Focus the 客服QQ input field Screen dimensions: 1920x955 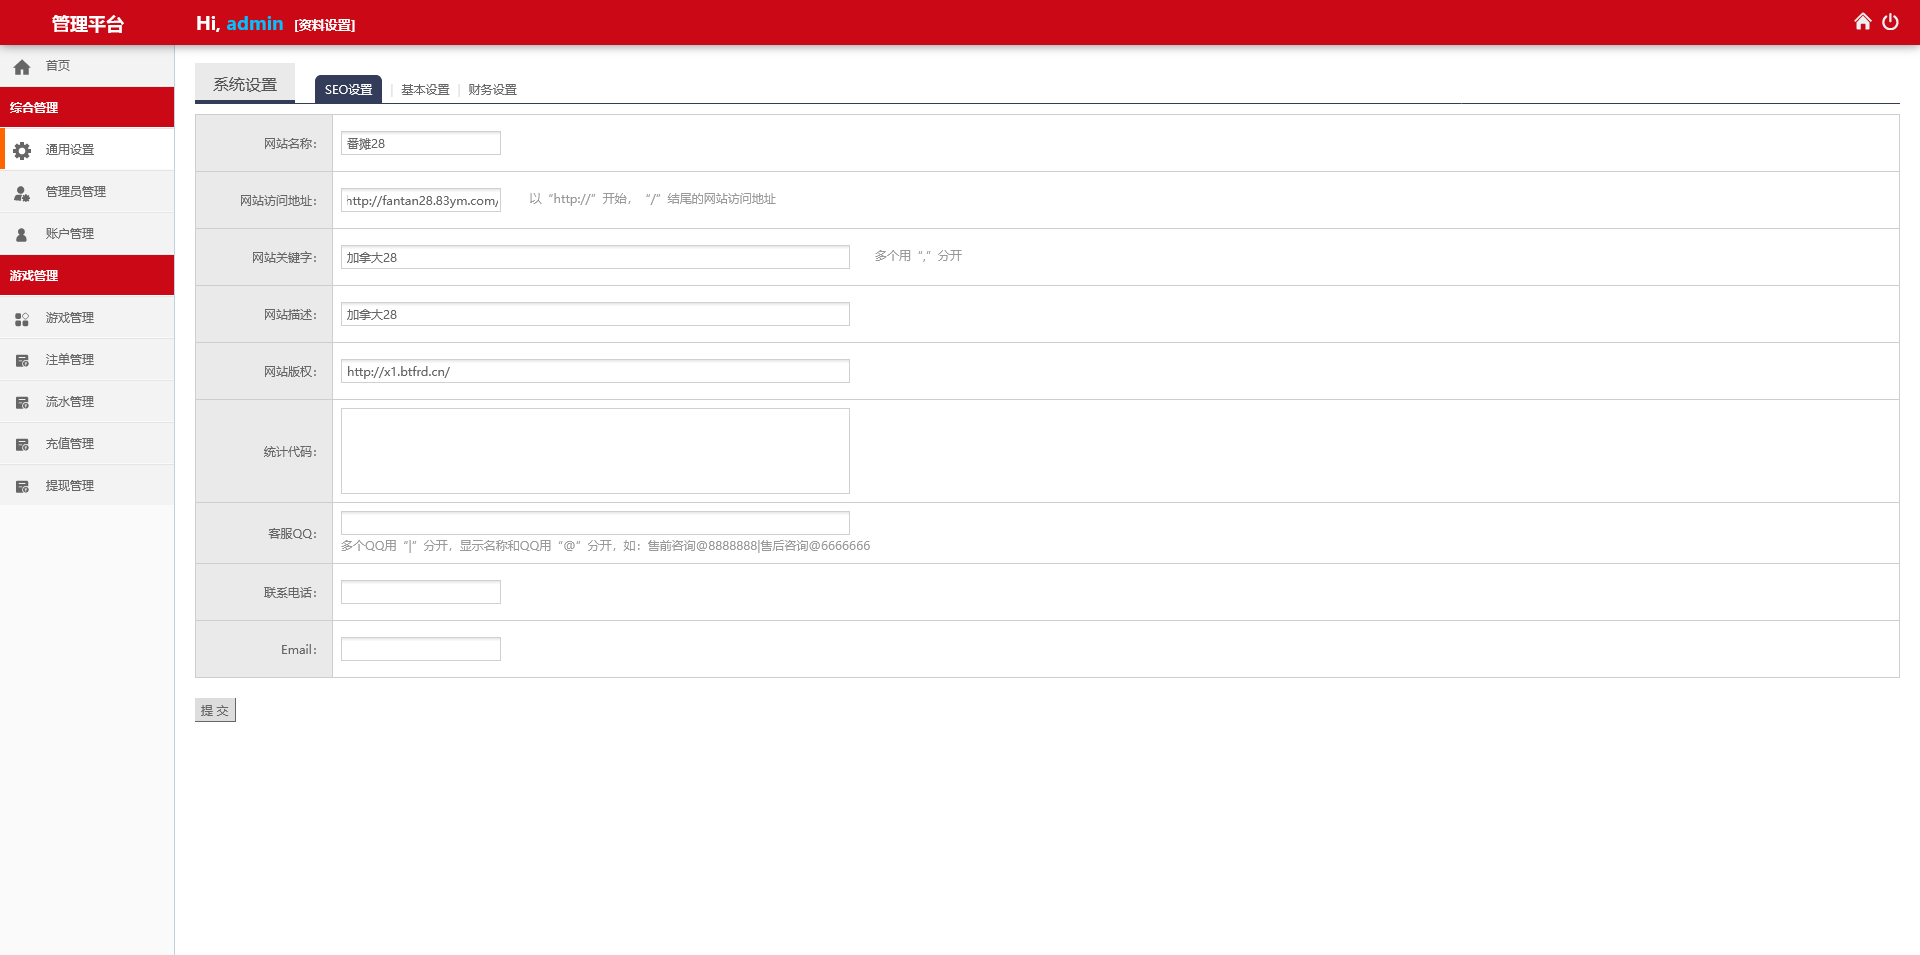pyautogui.click(x=595, y=522)
